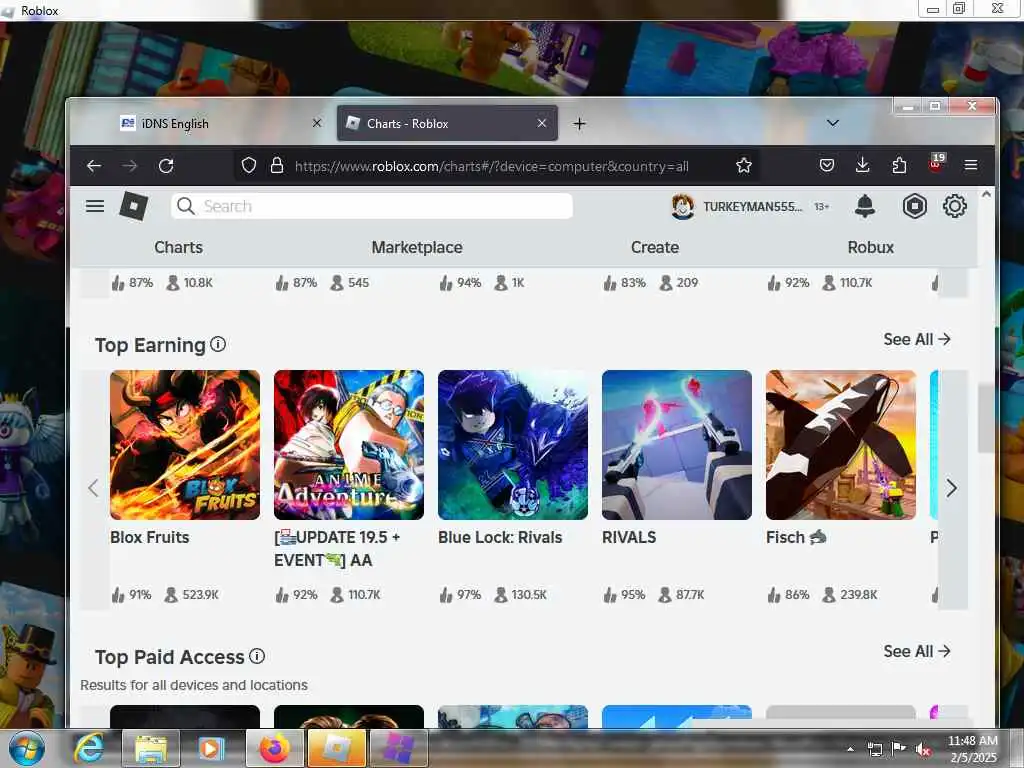
Task: Expand the list all tabs chevron
Action: tap(833, 123)
